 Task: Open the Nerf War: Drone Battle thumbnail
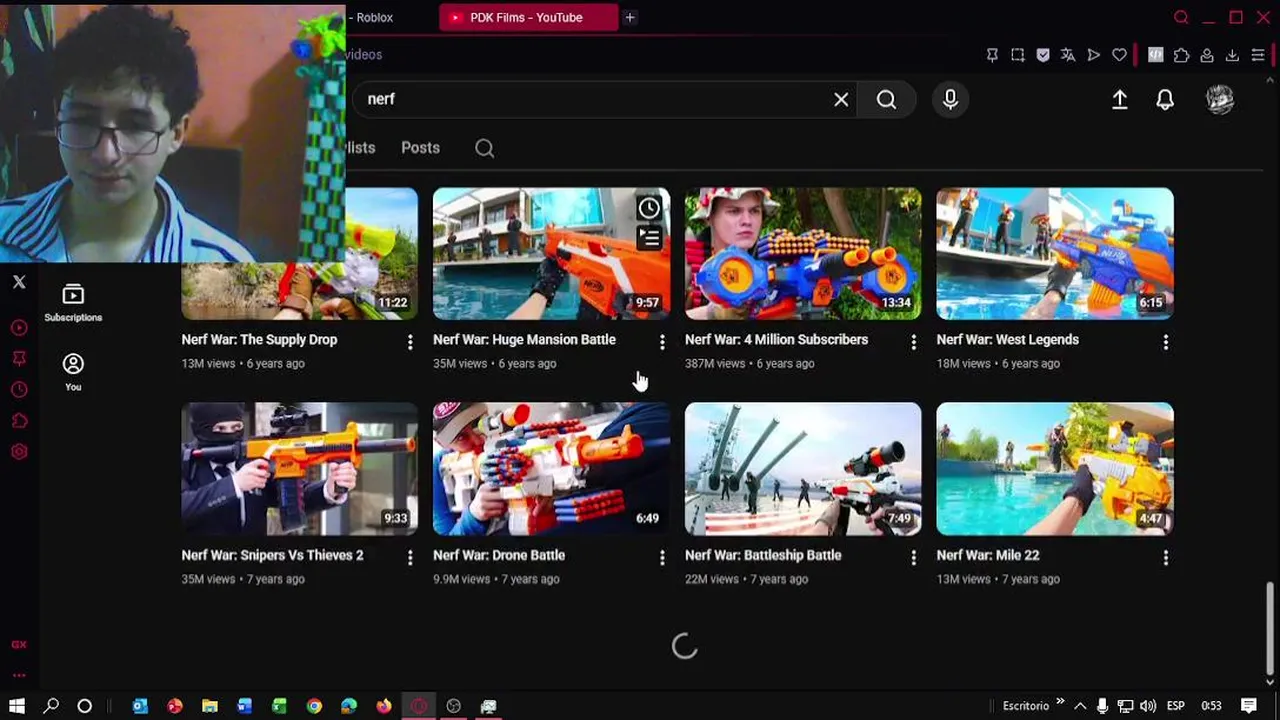pyautogui.click(x=551, y=469)
